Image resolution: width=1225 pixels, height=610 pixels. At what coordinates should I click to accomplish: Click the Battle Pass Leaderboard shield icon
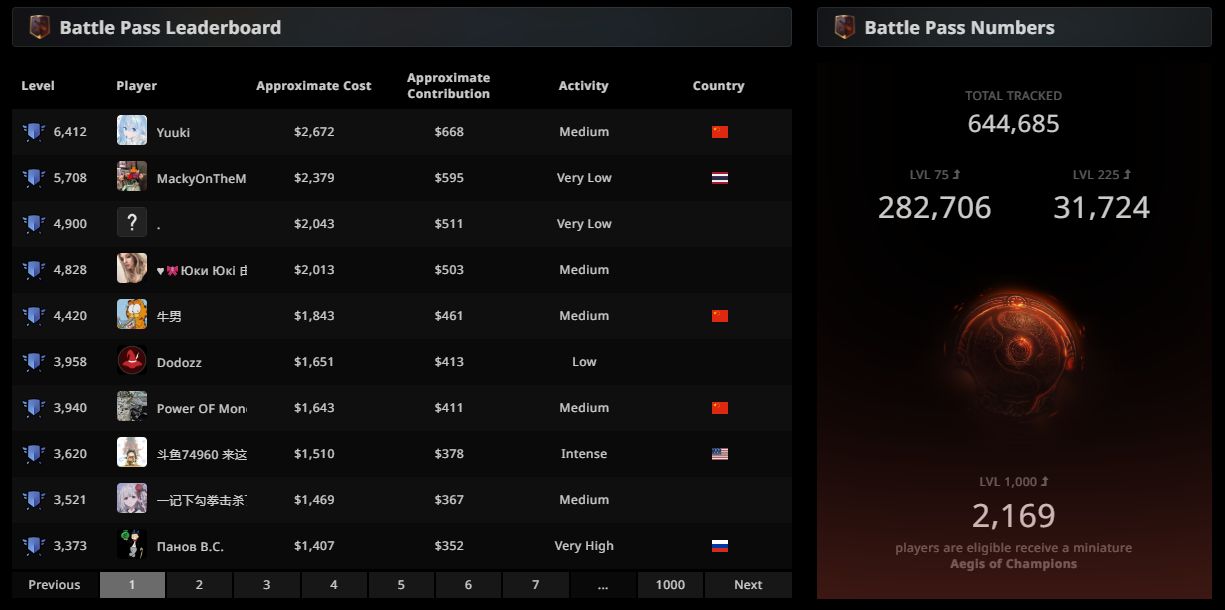(x=39, y=27)
